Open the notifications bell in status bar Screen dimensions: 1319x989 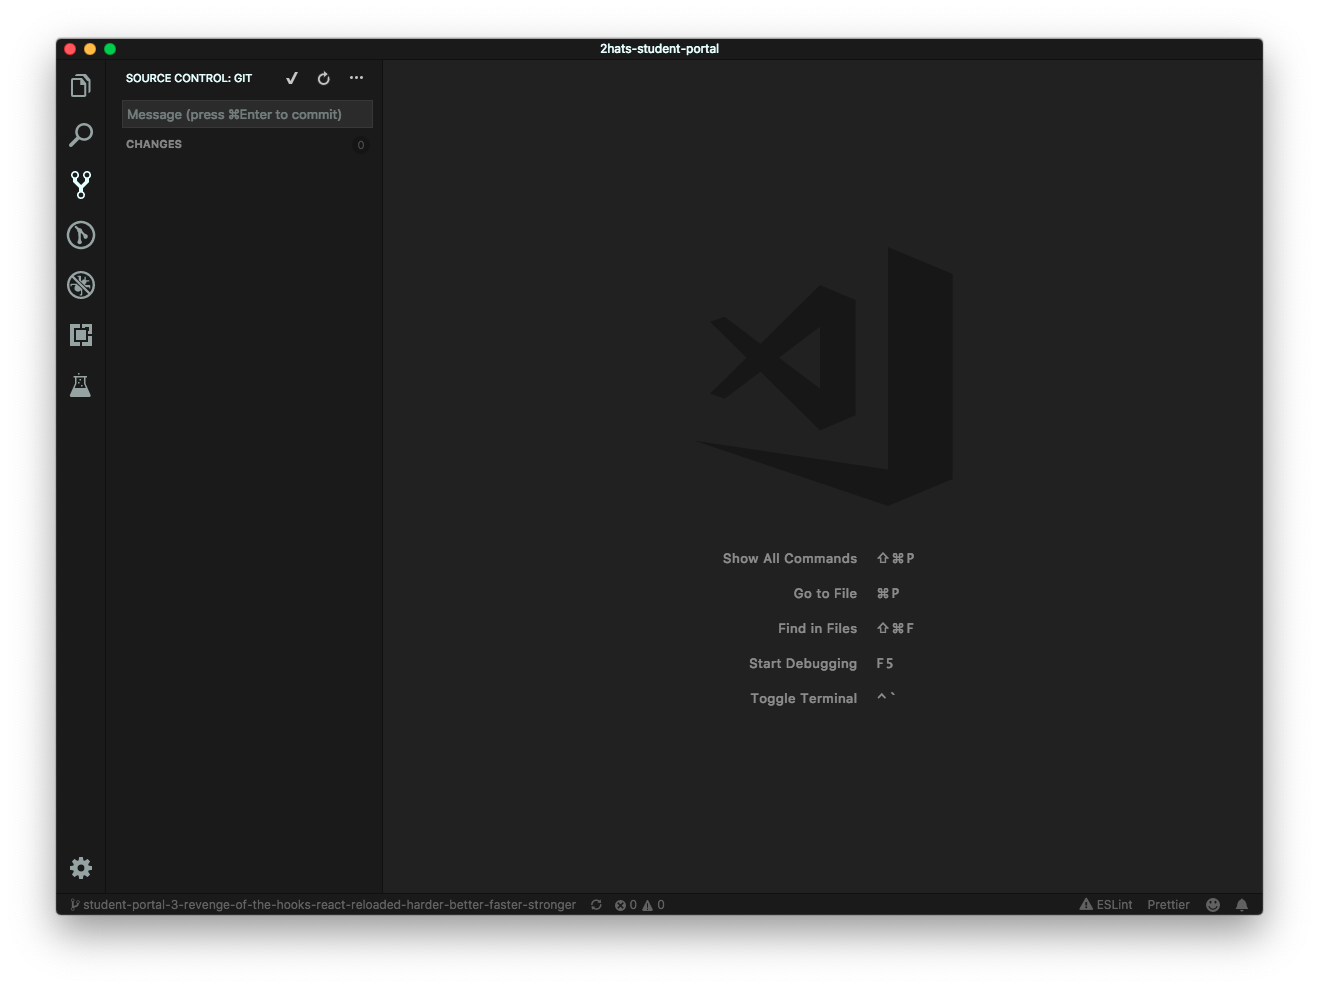(1242, 904)
